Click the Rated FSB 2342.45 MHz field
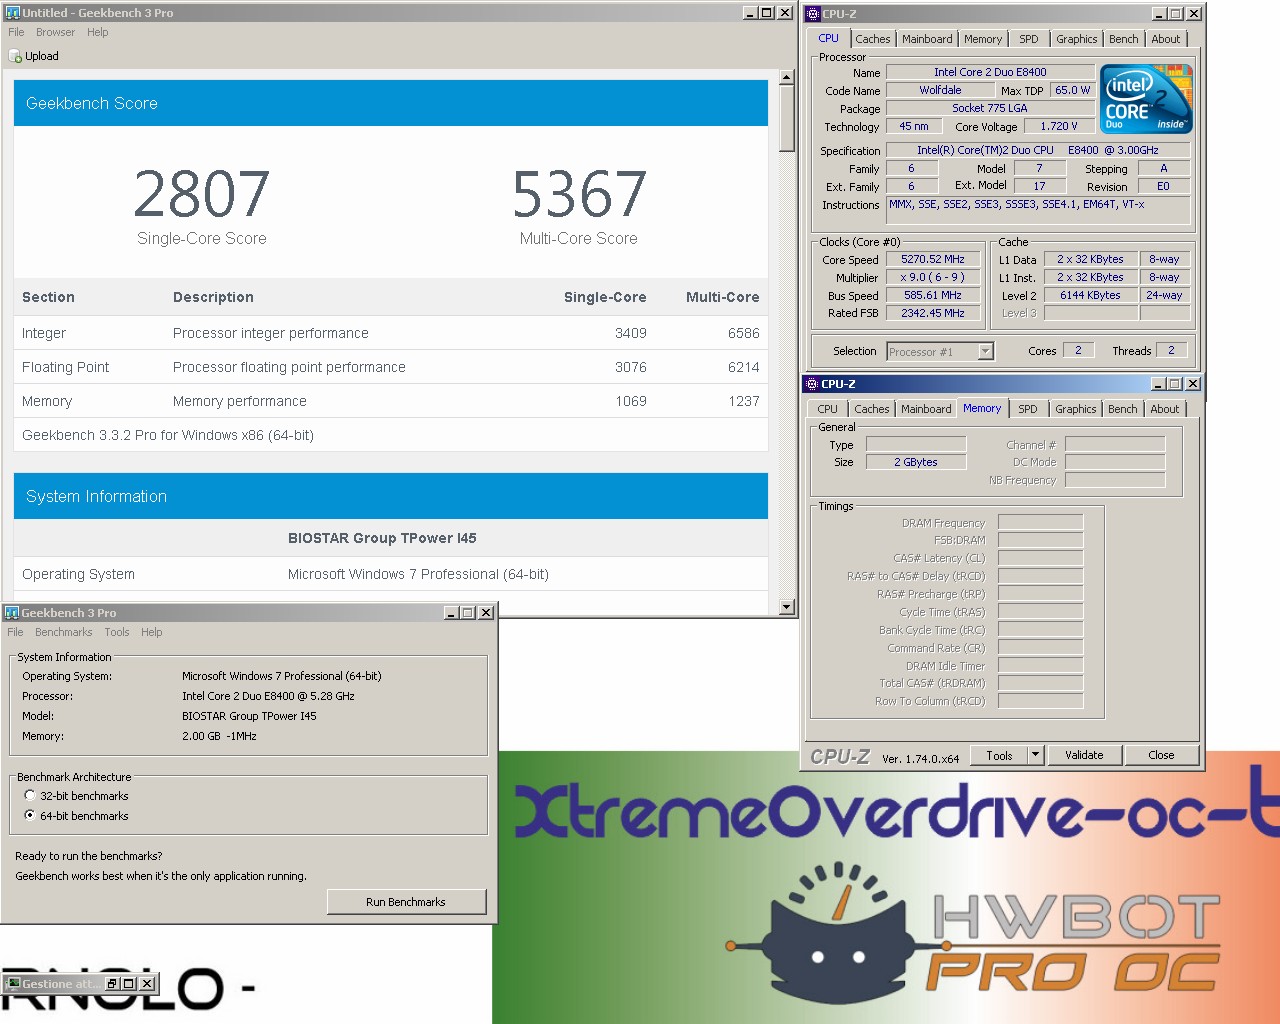Image resolution: width=1280 pixels, height=1024 pixels. coord(933,313)
